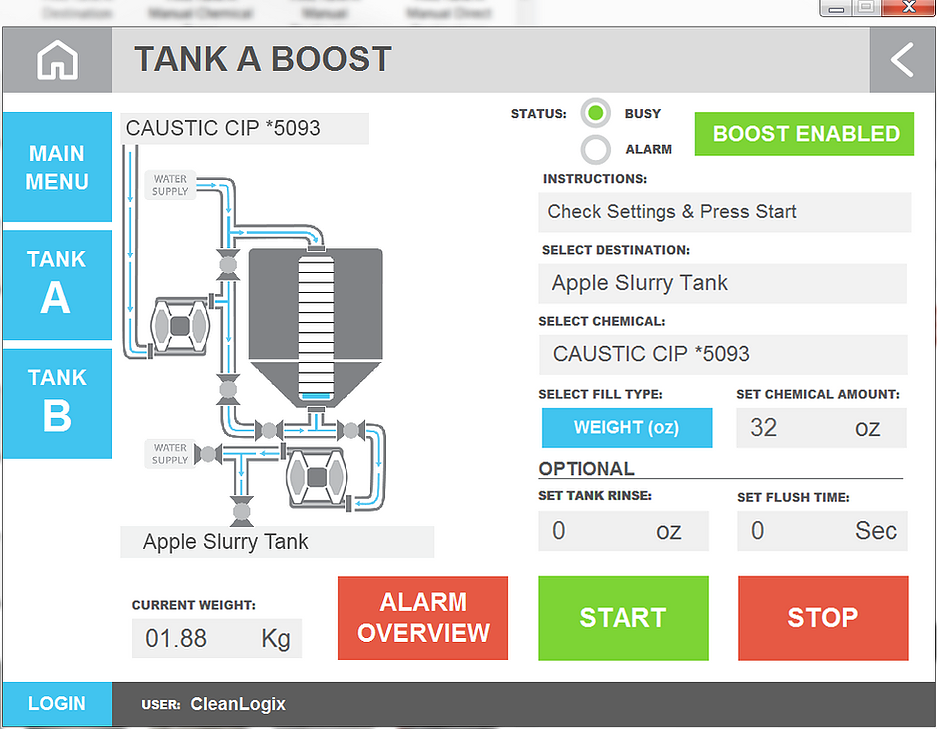
Task: Open the Select Destination field showing Apple Slurry Tank
Action: 722,283
